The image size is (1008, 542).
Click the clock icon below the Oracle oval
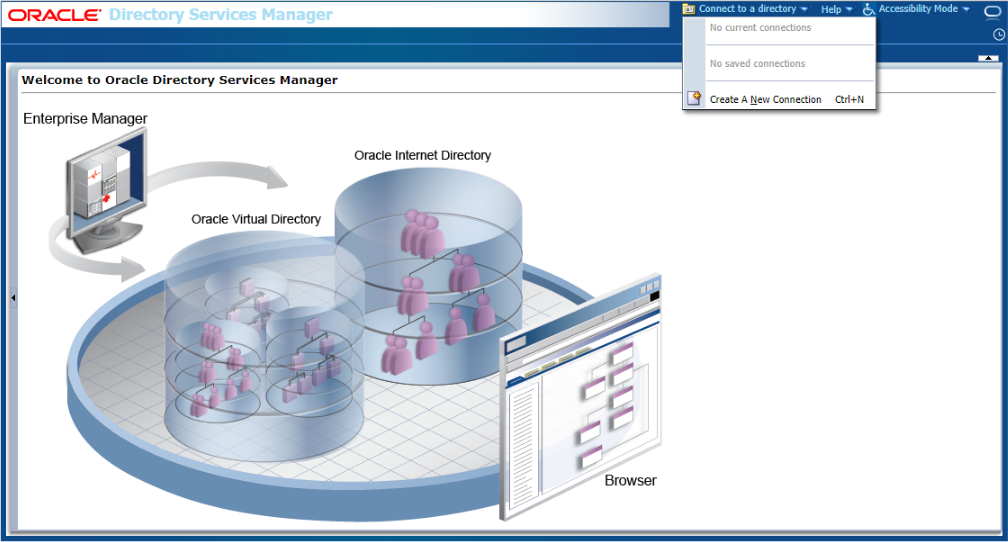click(998, 34)
